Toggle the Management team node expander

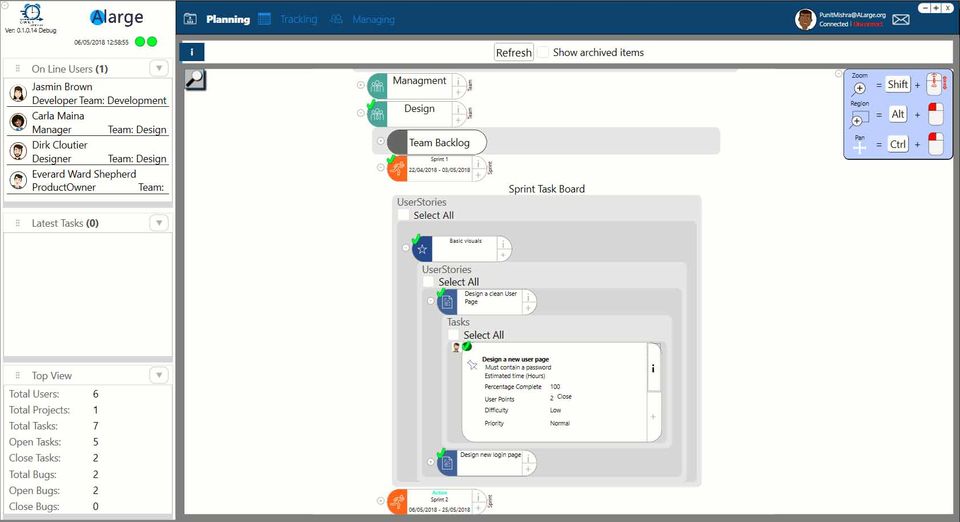361,85
